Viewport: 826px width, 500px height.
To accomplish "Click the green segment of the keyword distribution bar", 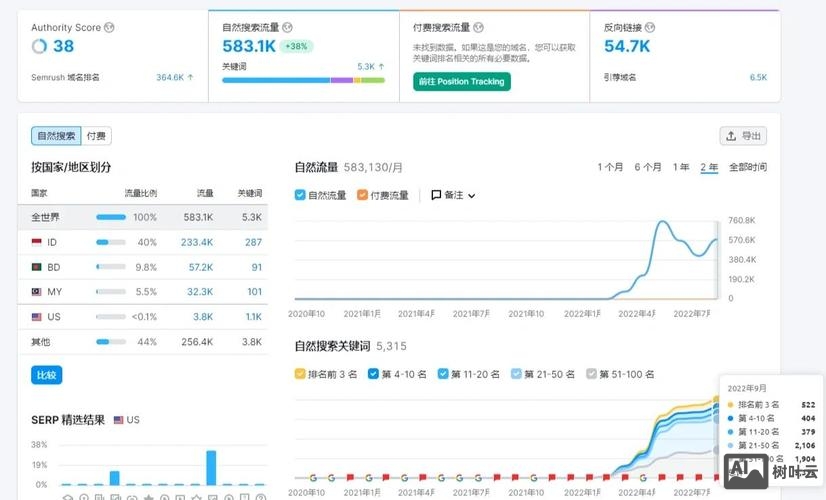I will pos(373,80).
